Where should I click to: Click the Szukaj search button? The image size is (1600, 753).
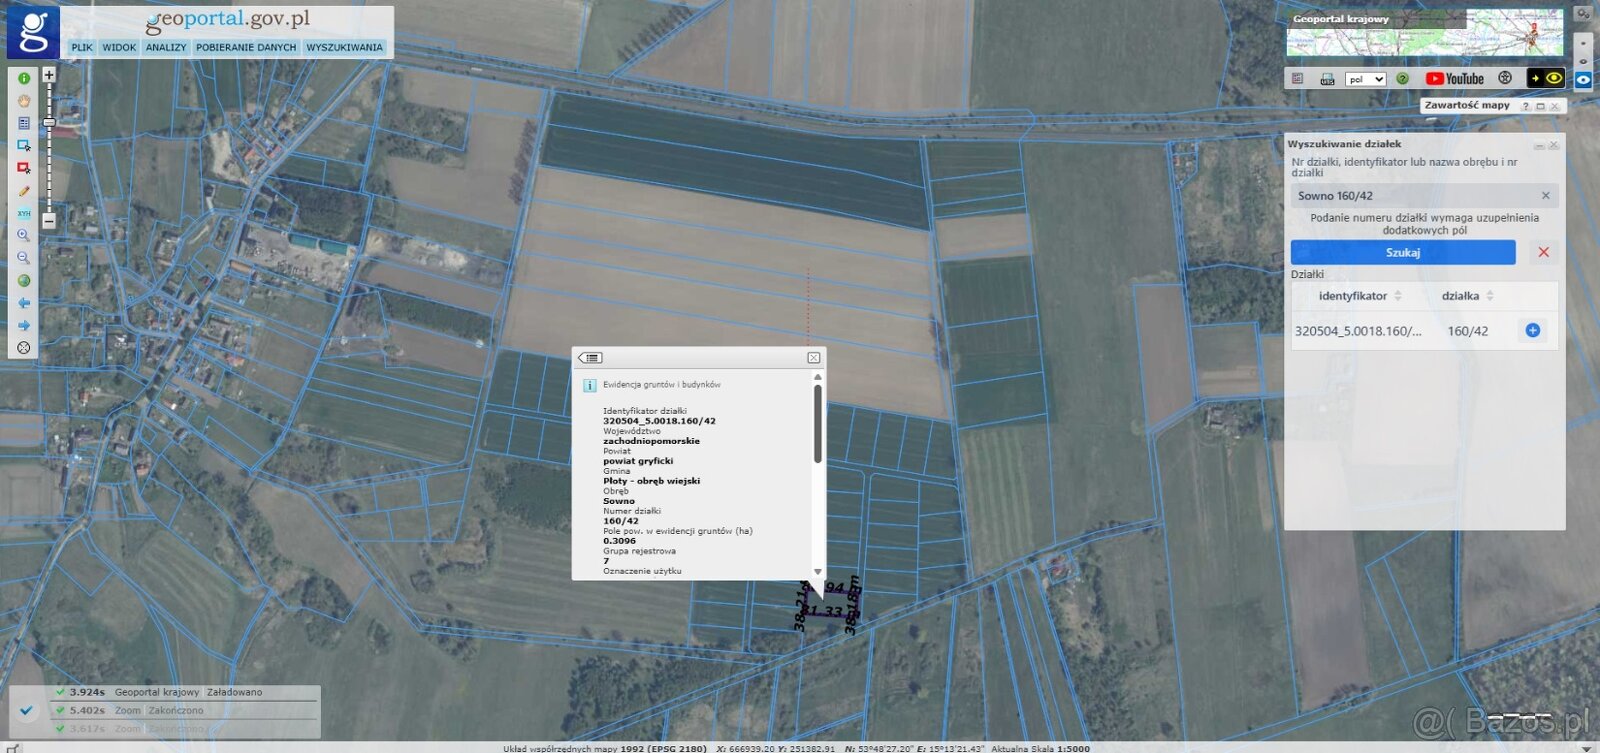click(1402, 253)
